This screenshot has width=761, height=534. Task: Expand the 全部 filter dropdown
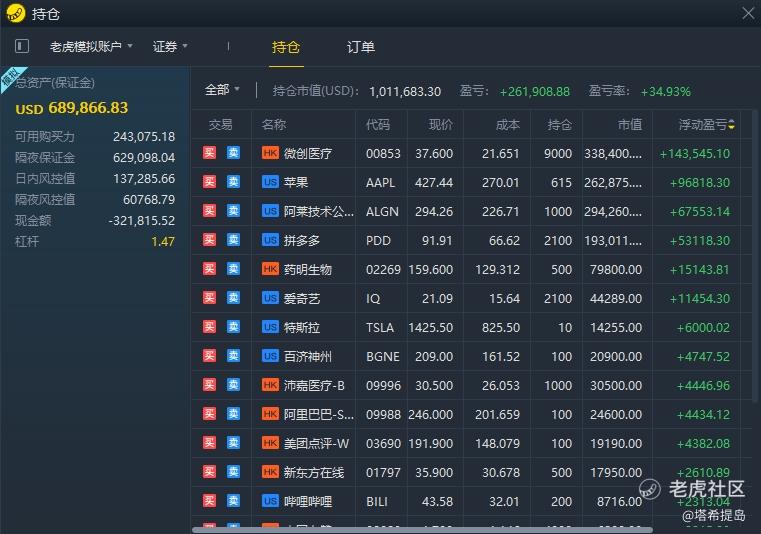[222, 90]
